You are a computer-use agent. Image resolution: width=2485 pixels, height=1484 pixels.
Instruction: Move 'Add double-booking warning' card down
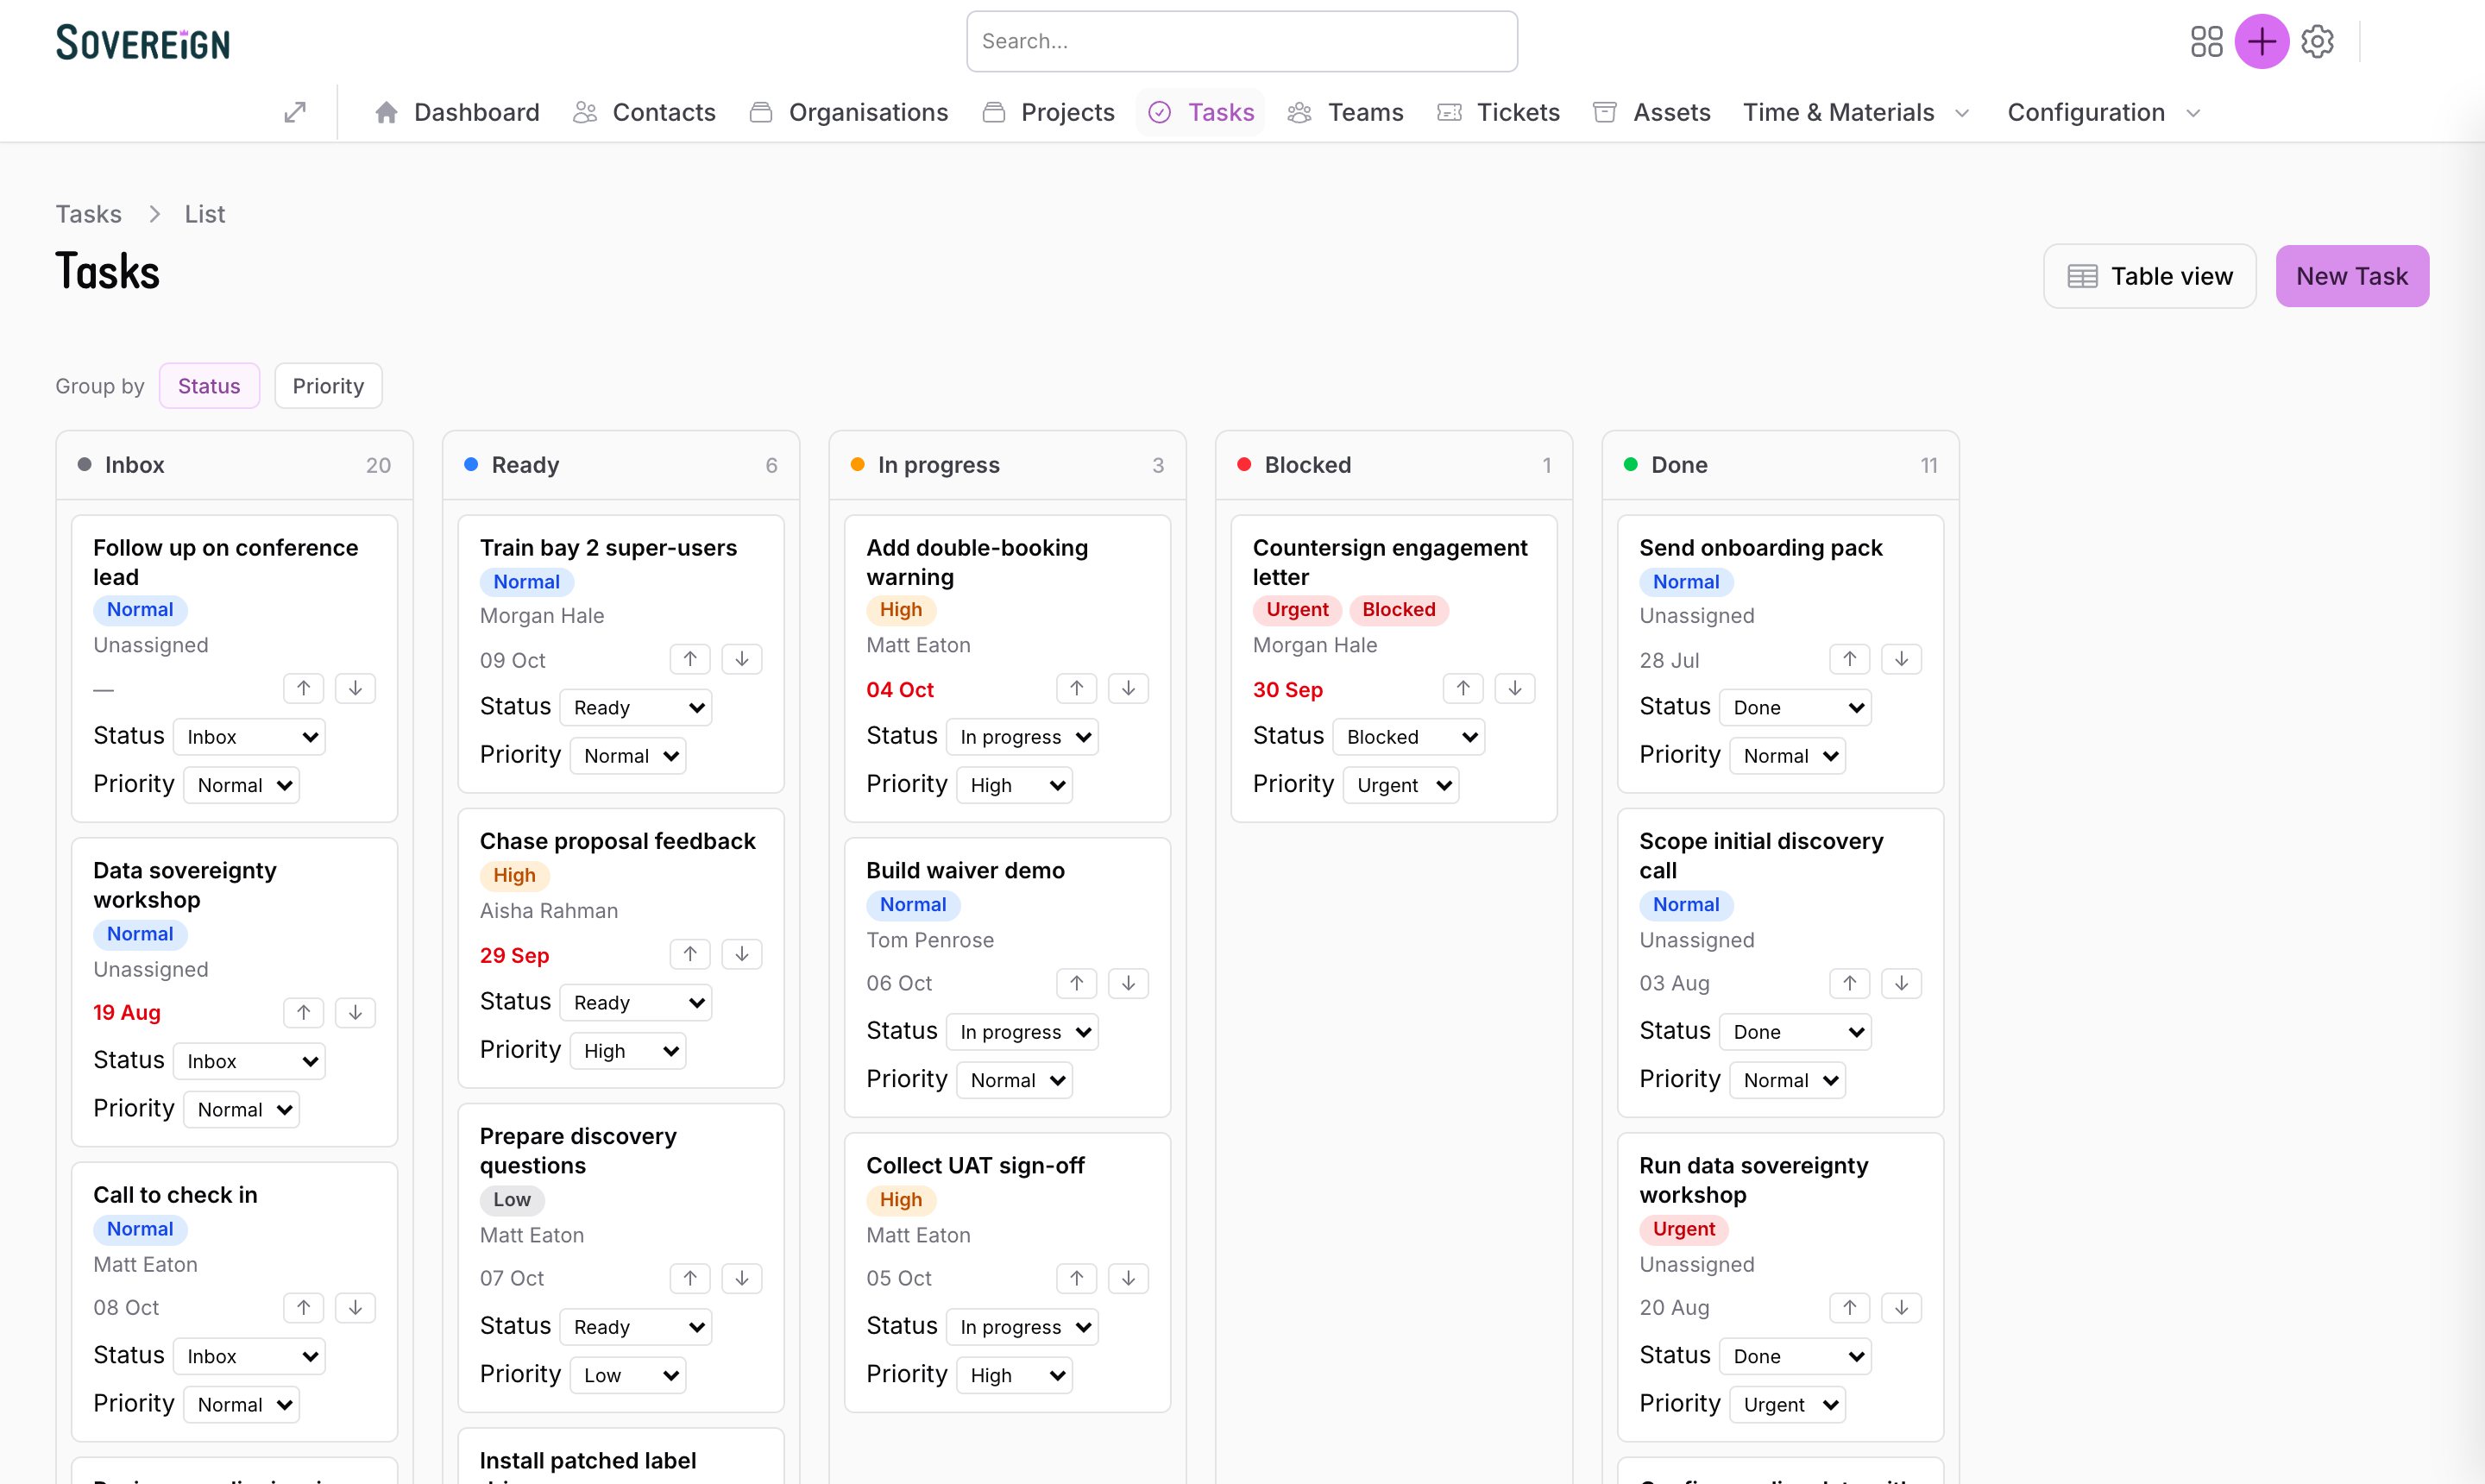point(1128,688)
